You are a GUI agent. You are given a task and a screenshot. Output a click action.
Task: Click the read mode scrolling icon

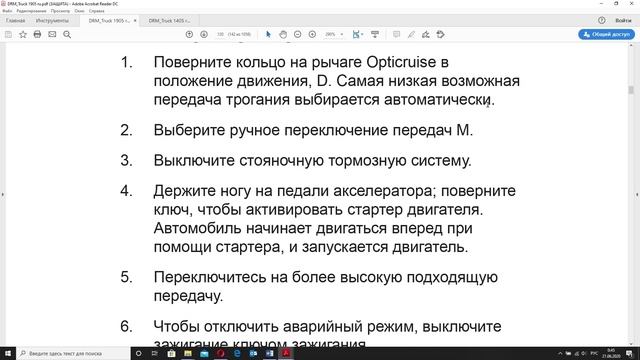375,35
